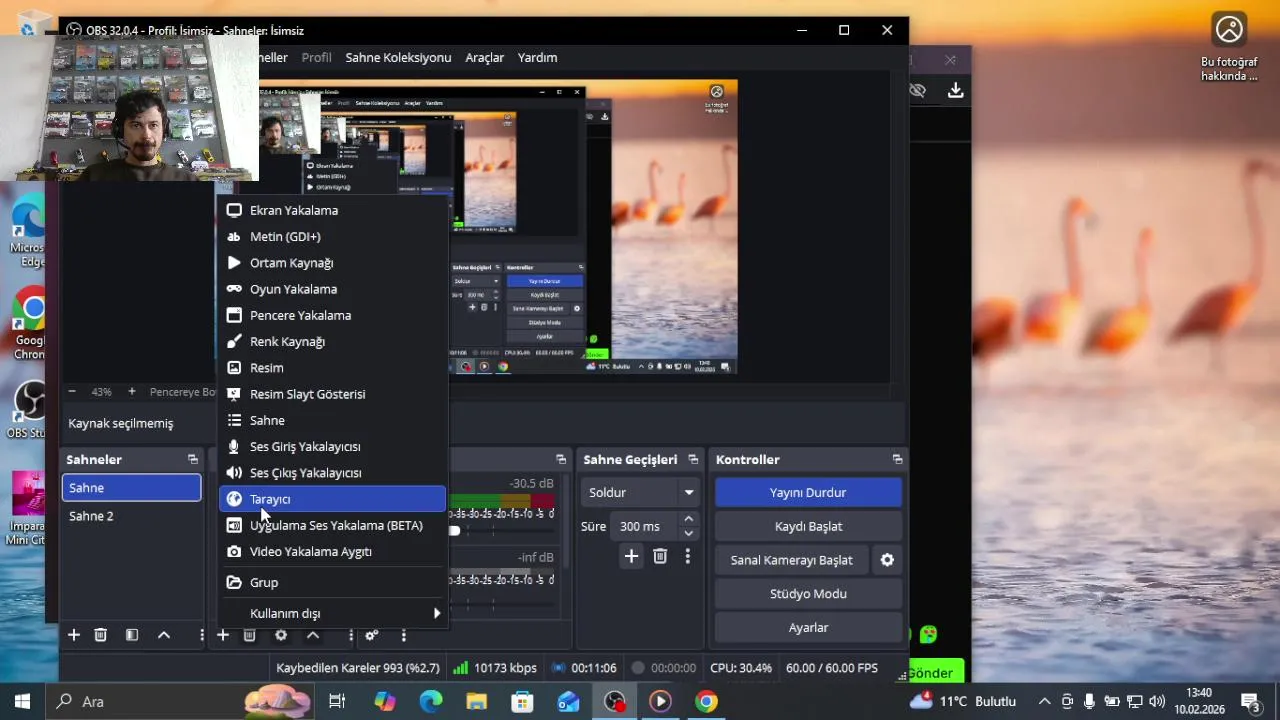Click Yayını Durdur button
The height and width of the screenshot is (720, 1280).
(808, 492)
